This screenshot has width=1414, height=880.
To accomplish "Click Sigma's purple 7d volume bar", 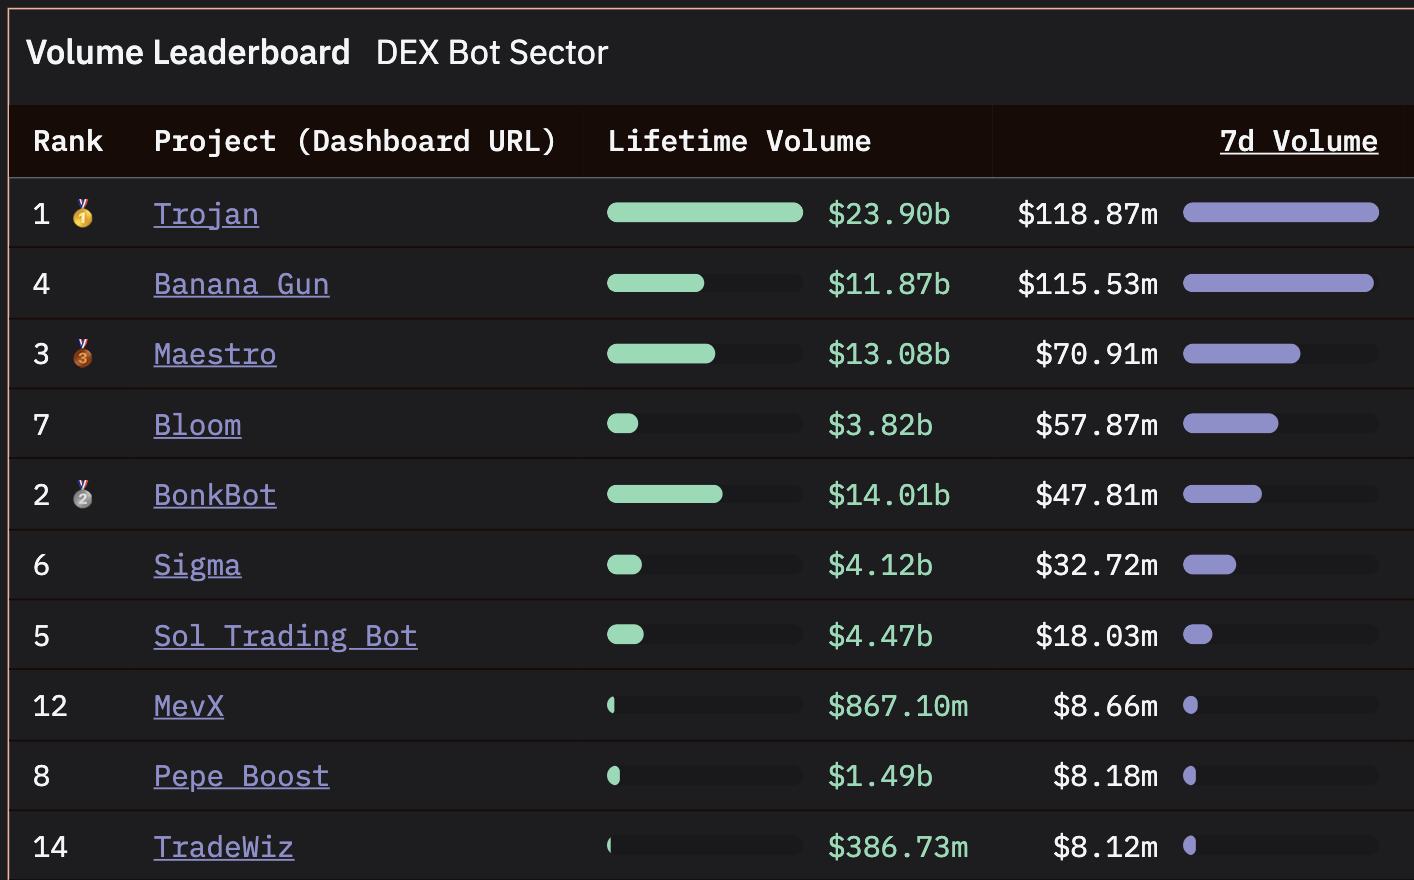I will (x=1210, y=565).
